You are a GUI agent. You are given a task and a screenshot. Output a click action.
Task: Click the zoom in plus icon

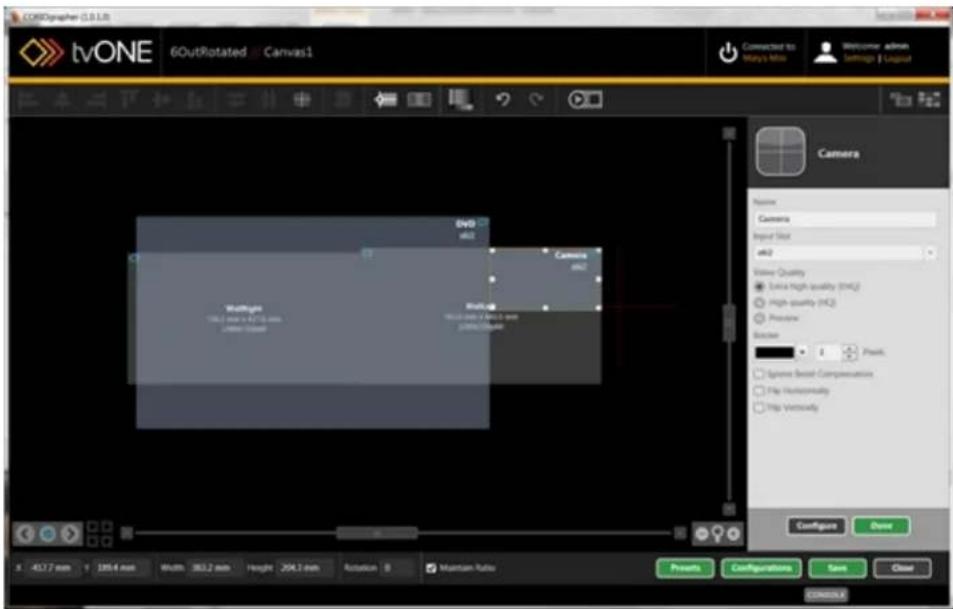[x=734, y=534]
